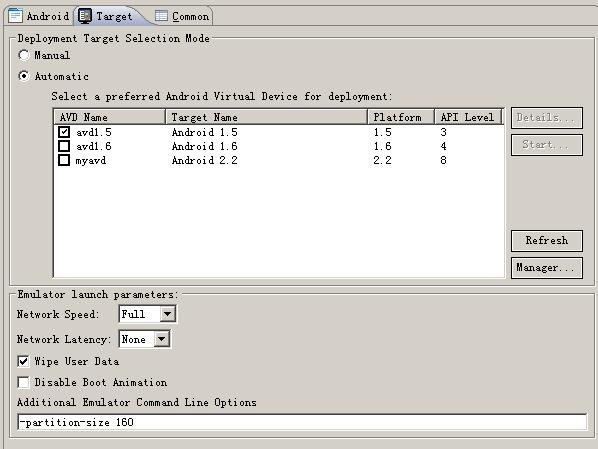Sort by AVD Name column header

pos(110,117)
